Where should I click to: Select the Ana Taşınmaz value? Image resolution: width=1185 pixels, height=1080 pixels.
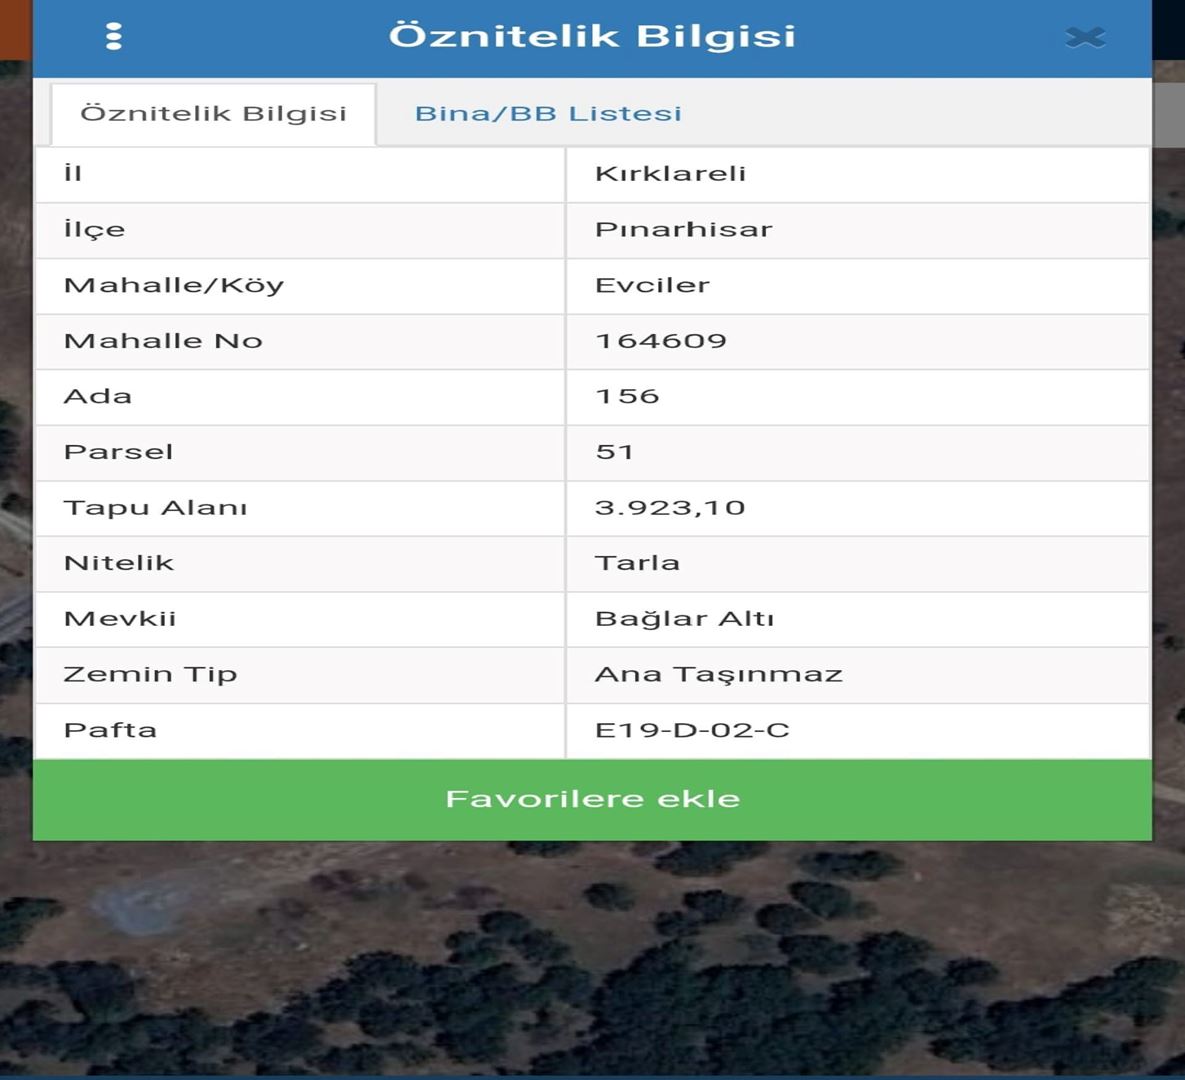click(x=718, y=675)
